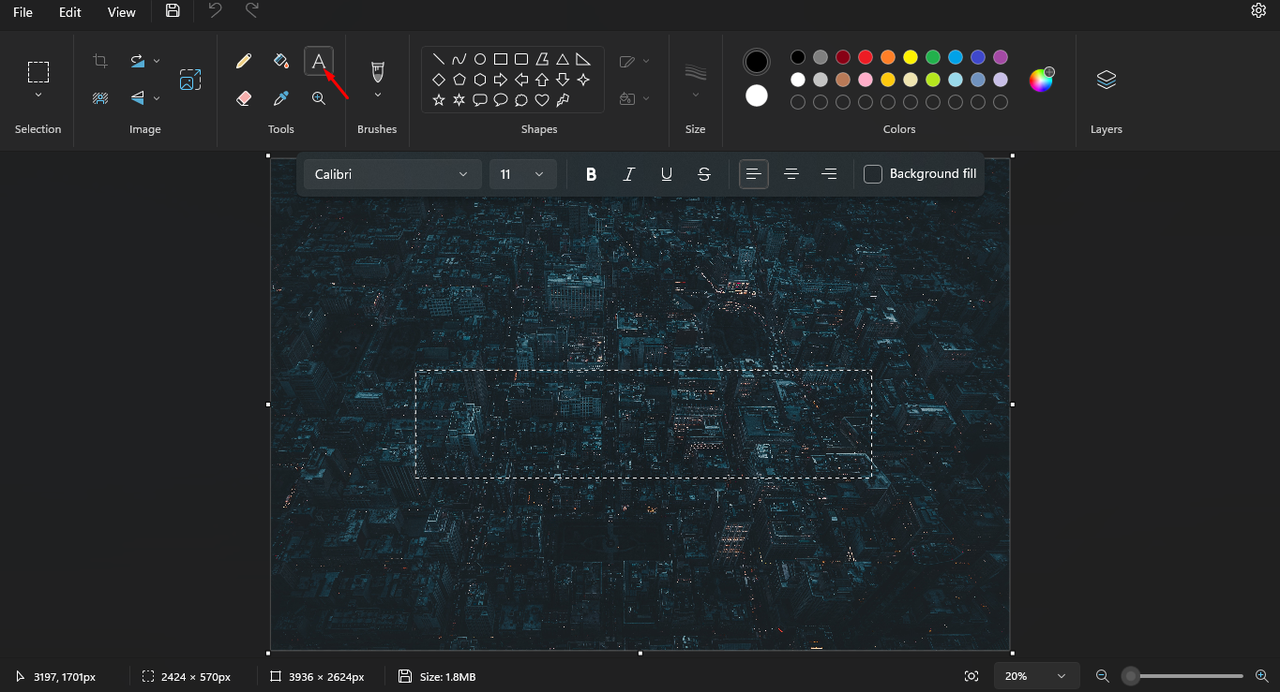Choose the Triangle shape
This screenshot has width=1280, height=692.
563,59
